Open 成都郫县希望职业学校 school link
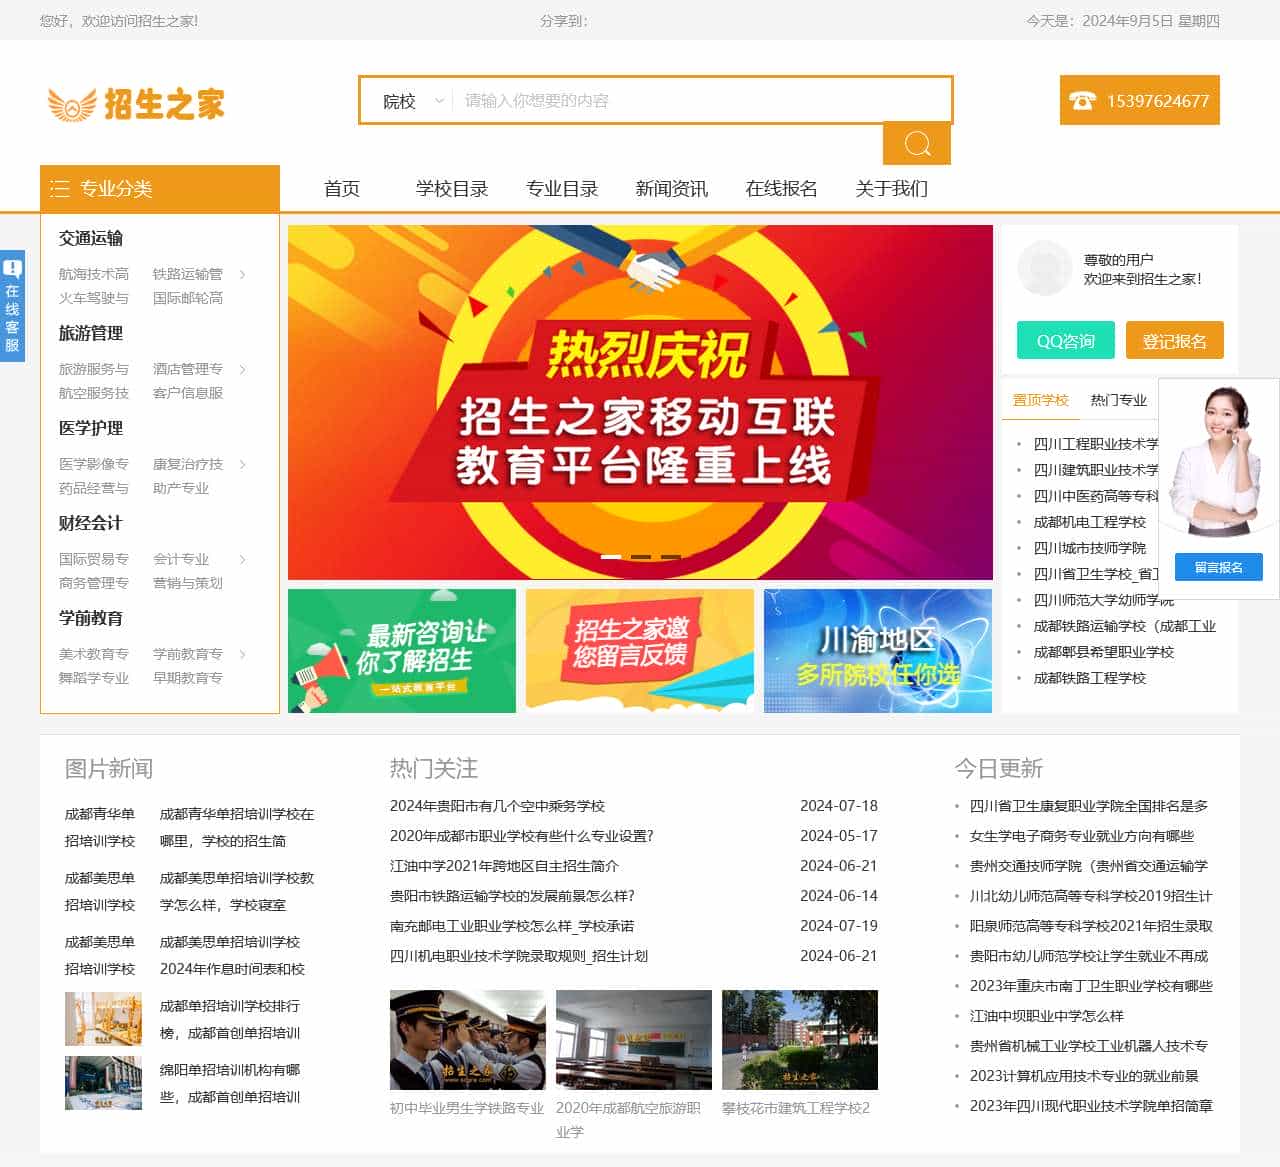Image resolution: width=1280 pixels, height=1167 pixels. tap(1104, 652)
